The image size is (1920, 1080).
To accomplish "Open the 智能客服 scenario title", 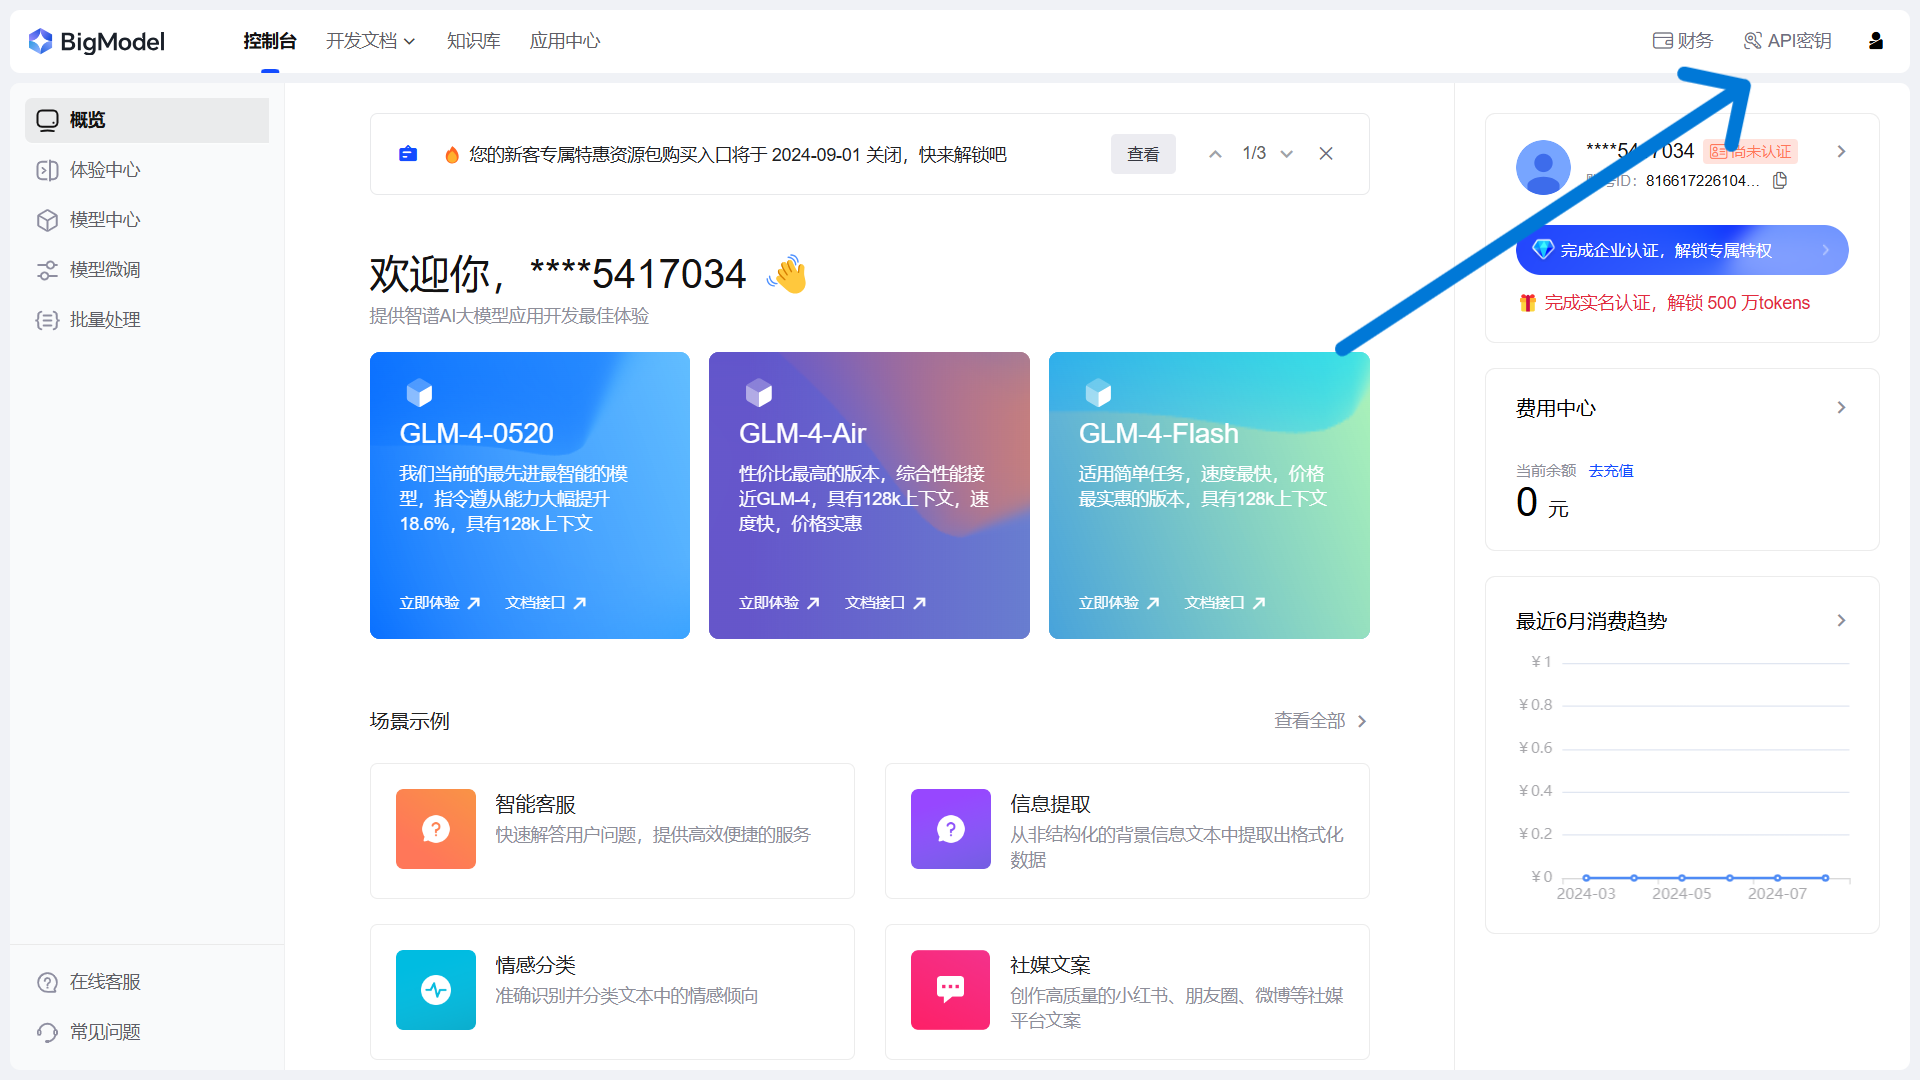I will 536,804.
